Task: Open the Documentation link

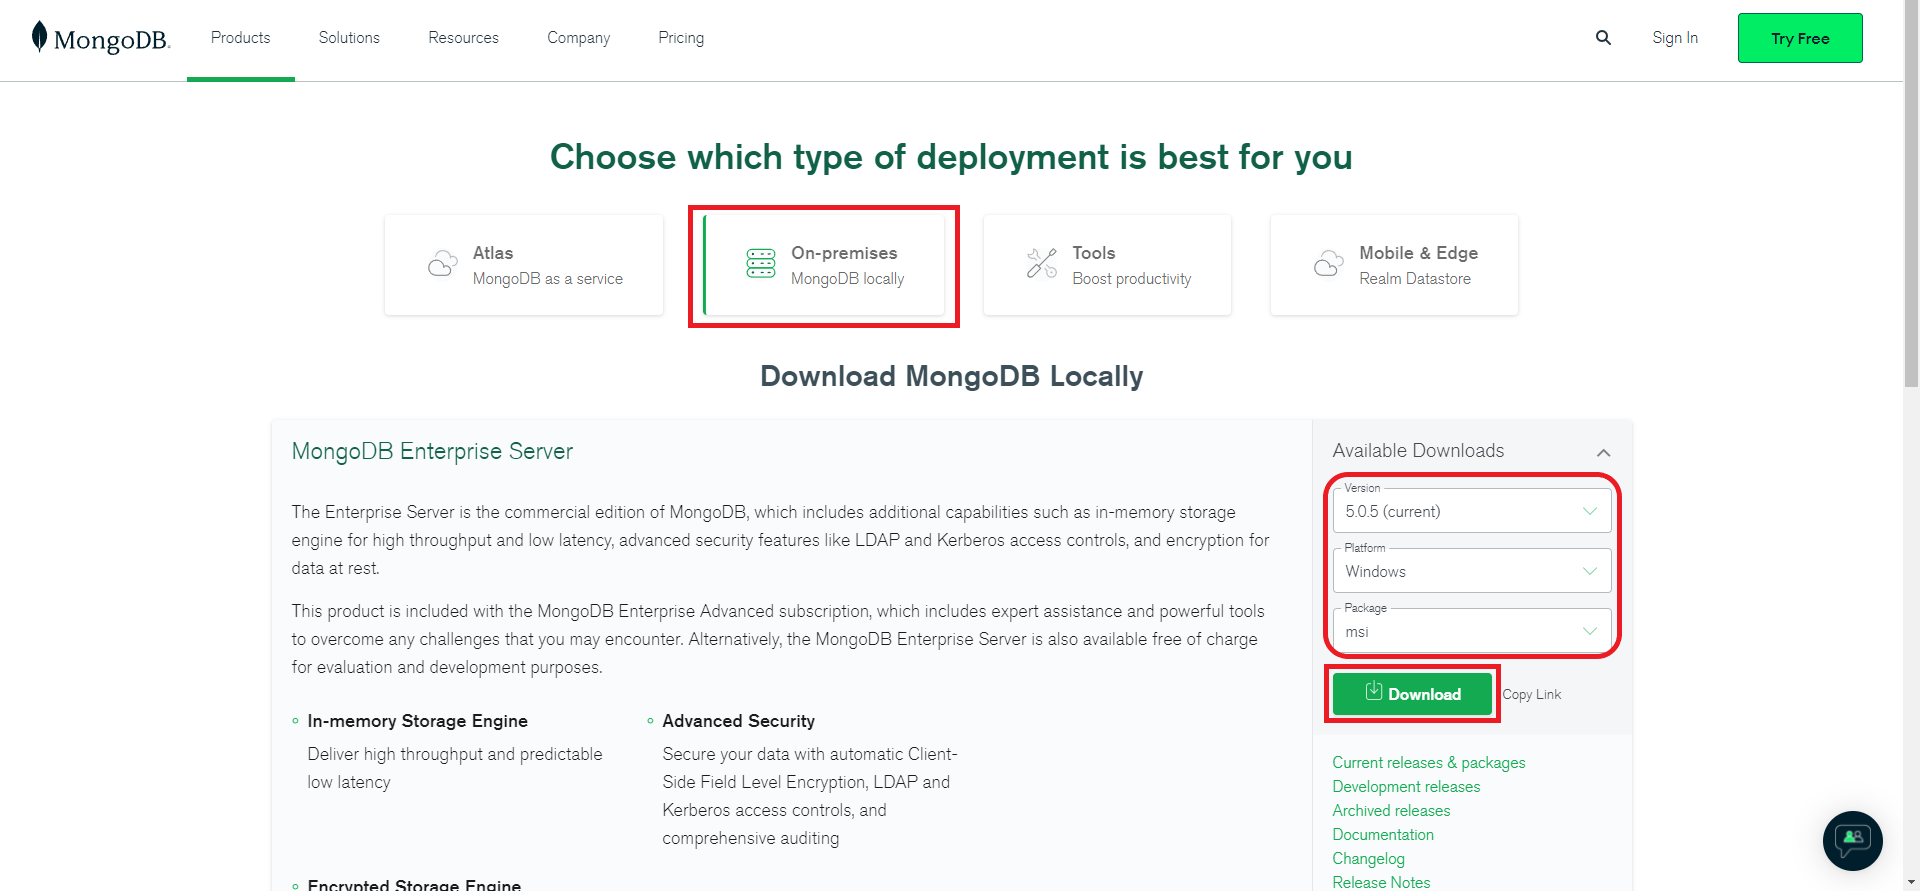Action: 1383,834
